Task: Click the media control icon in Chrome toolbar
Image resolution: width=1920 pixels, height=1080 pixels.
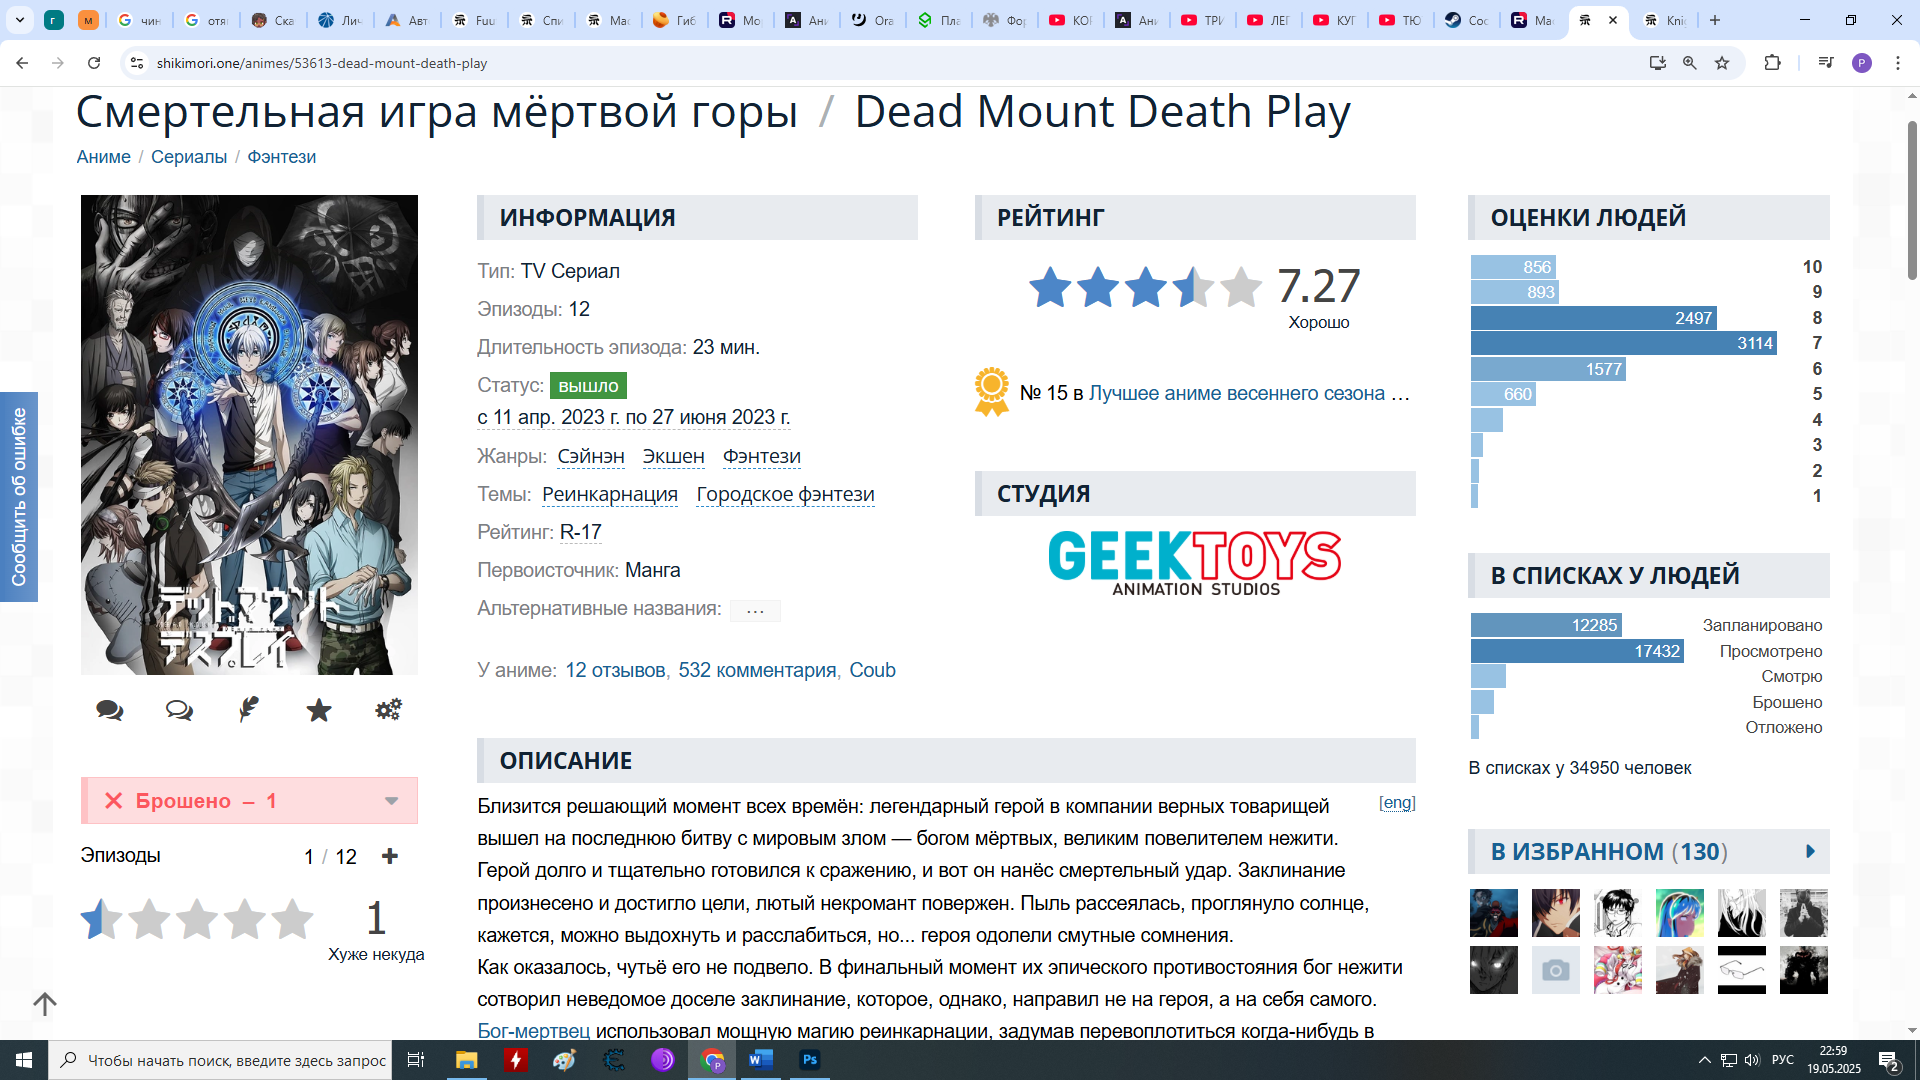Action: pyautogui.click(x=1826, y=63)
